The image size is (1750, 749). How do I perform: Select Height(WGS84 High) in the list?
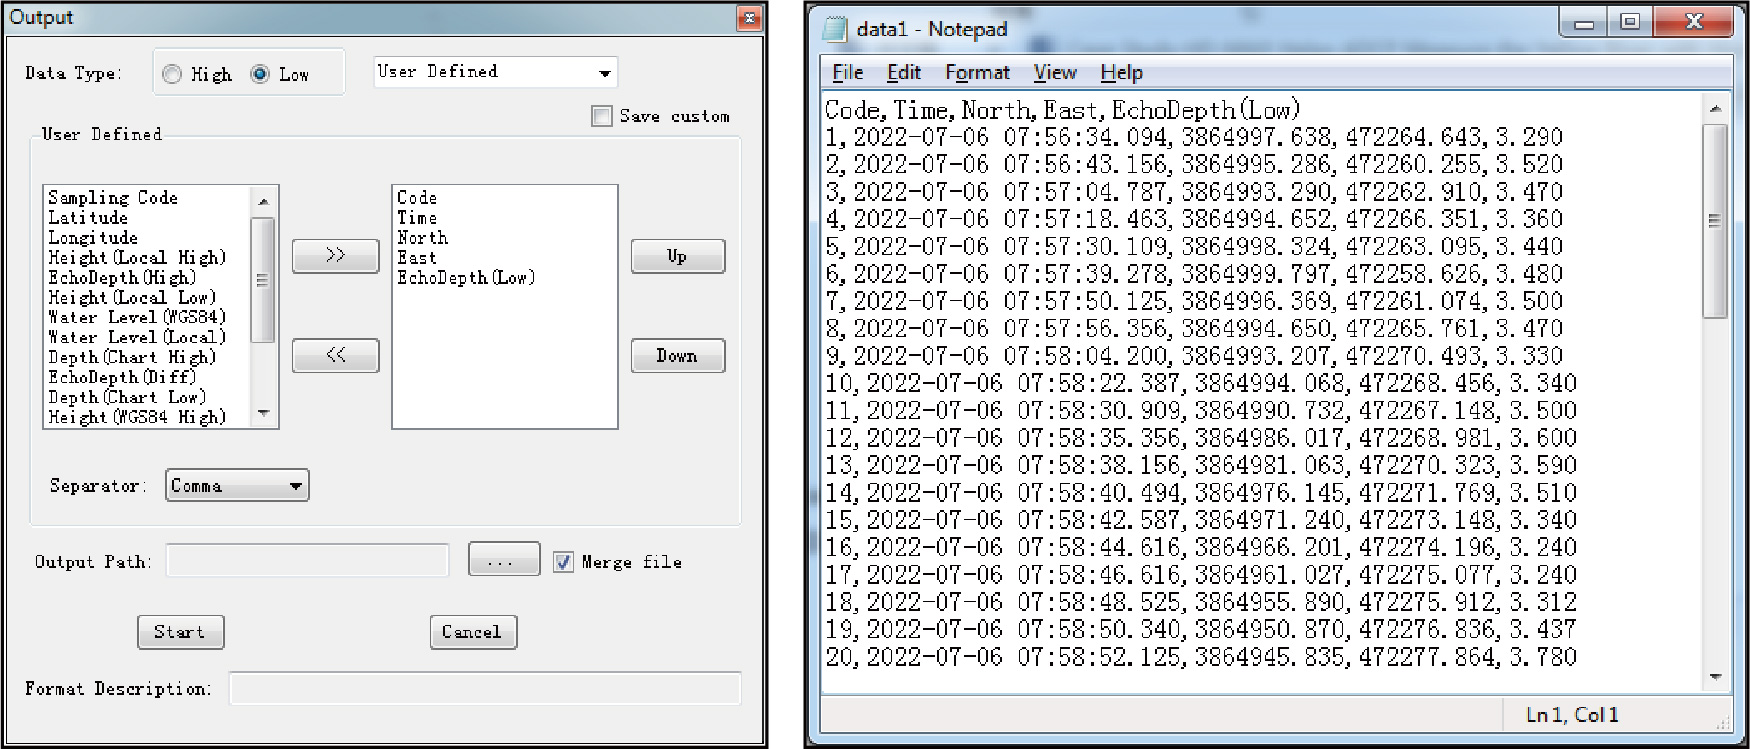click(x=137, y=417)
